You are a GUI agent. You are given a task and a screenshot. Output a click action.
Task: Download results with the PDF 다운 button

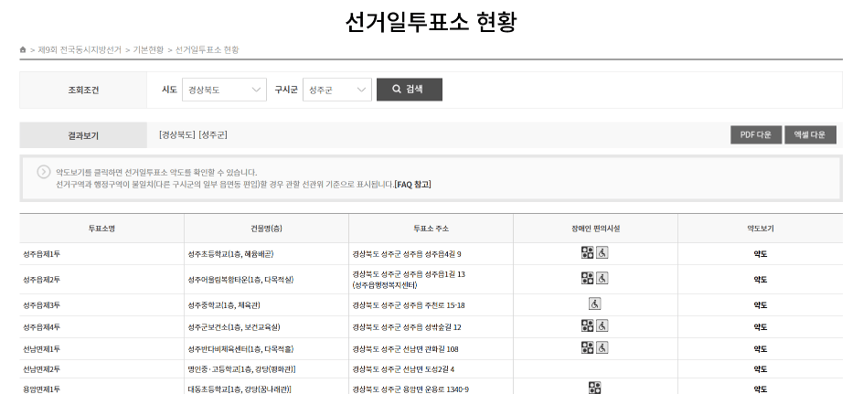[x=756, y=135]
